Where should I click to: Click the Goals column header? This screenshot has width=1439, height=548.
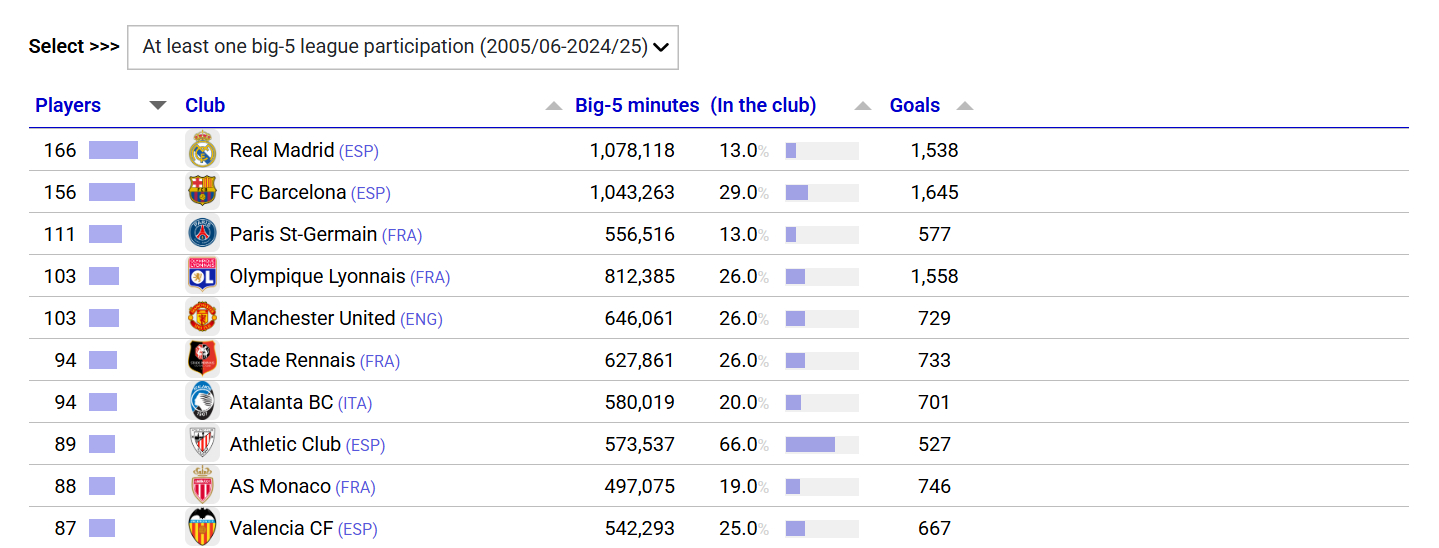click(914, 106)
